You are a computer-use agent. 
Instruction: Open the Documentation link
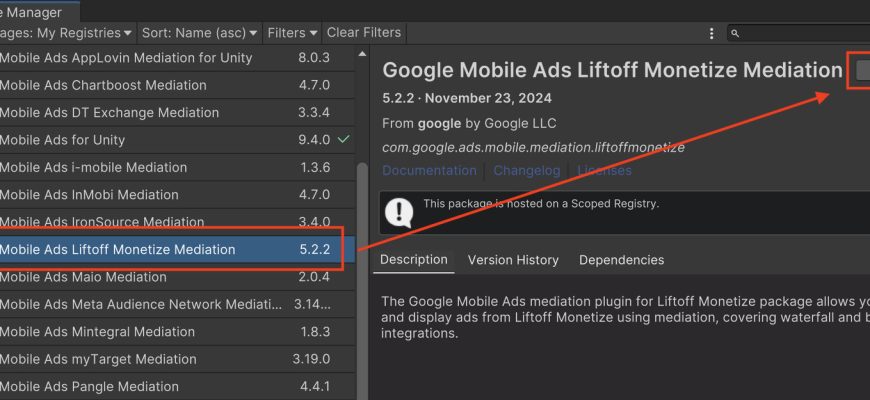[x=429, y=170]
